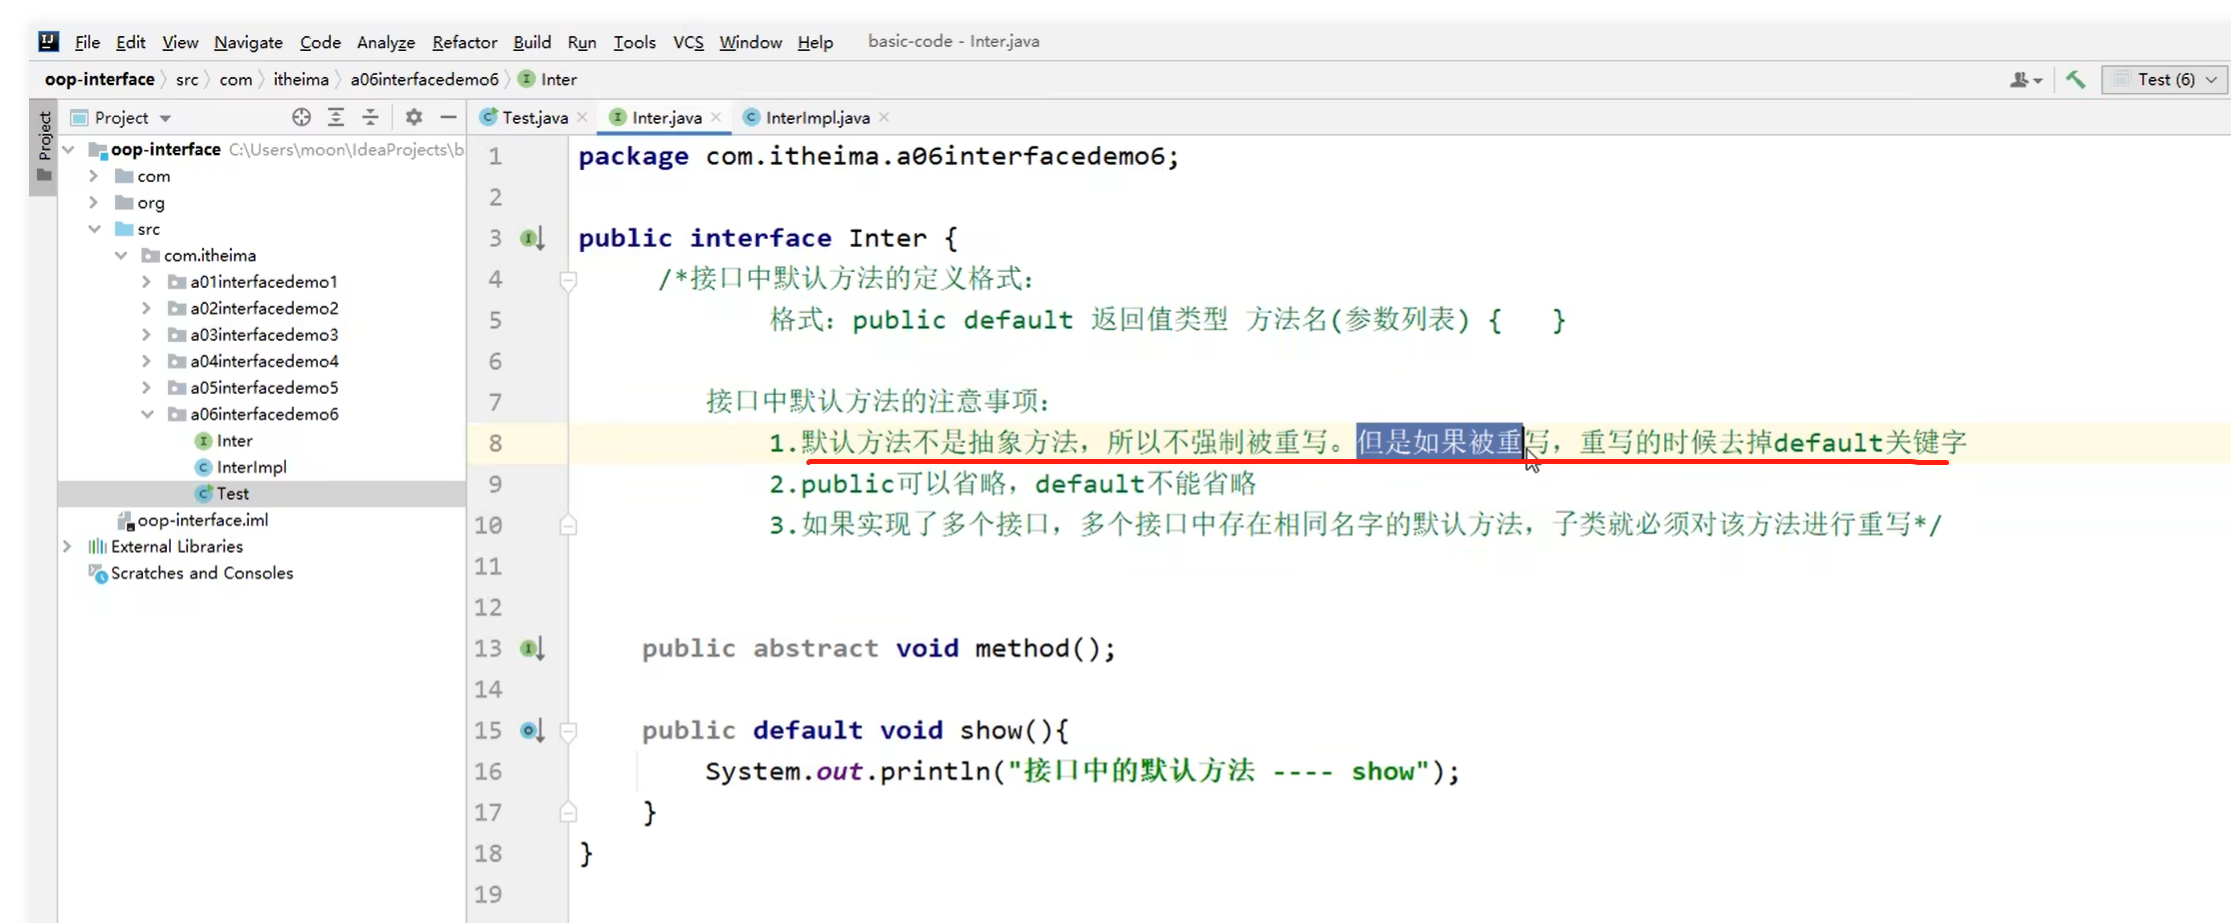Hide the Project tool window with the minus icon
The width and height of the screenshot is (2231, 923).
pos(448,117)
